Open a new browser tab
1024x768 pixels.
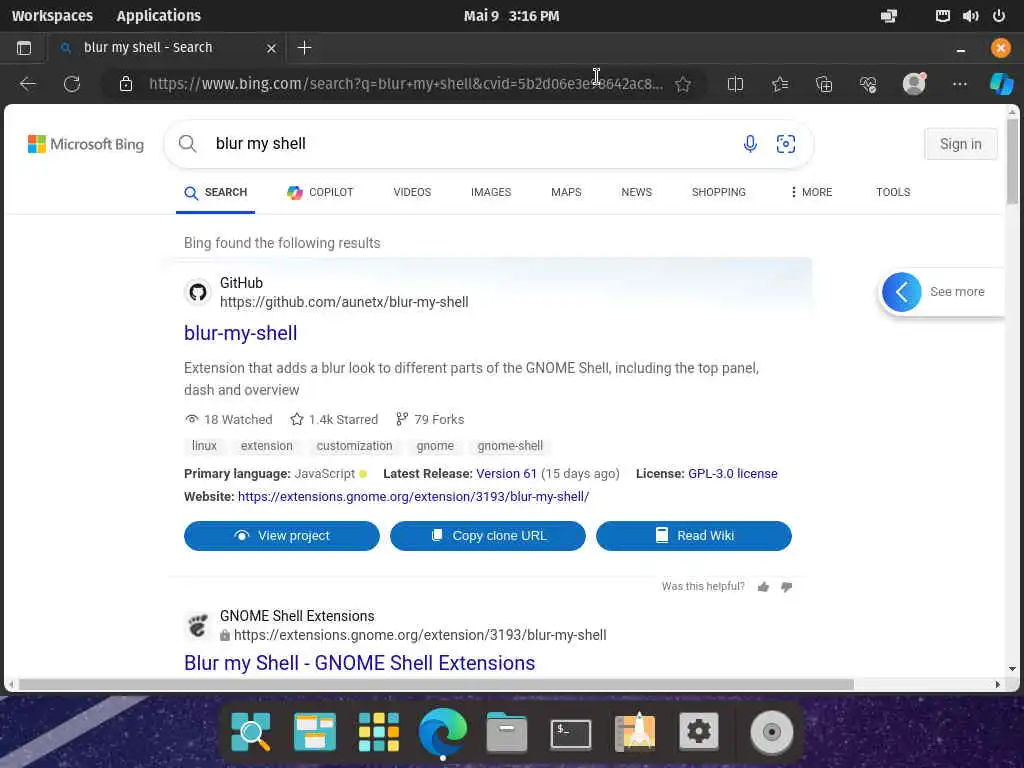(x=304, y=48)
